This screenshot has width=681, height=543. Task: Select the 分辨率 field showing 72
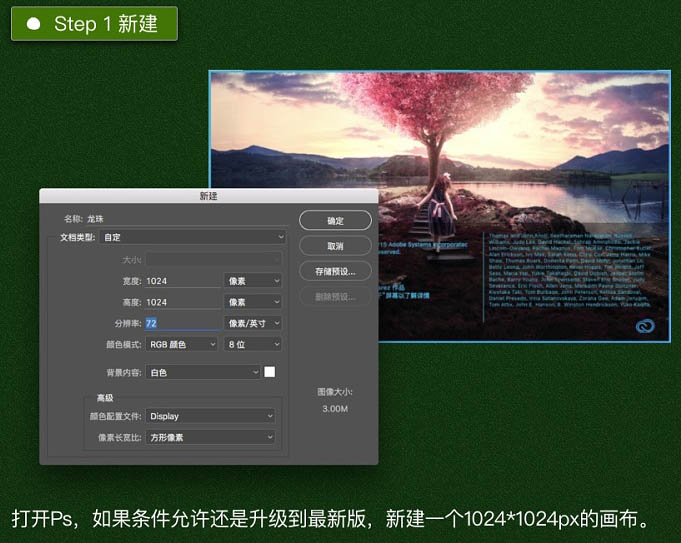pos(182,323)
